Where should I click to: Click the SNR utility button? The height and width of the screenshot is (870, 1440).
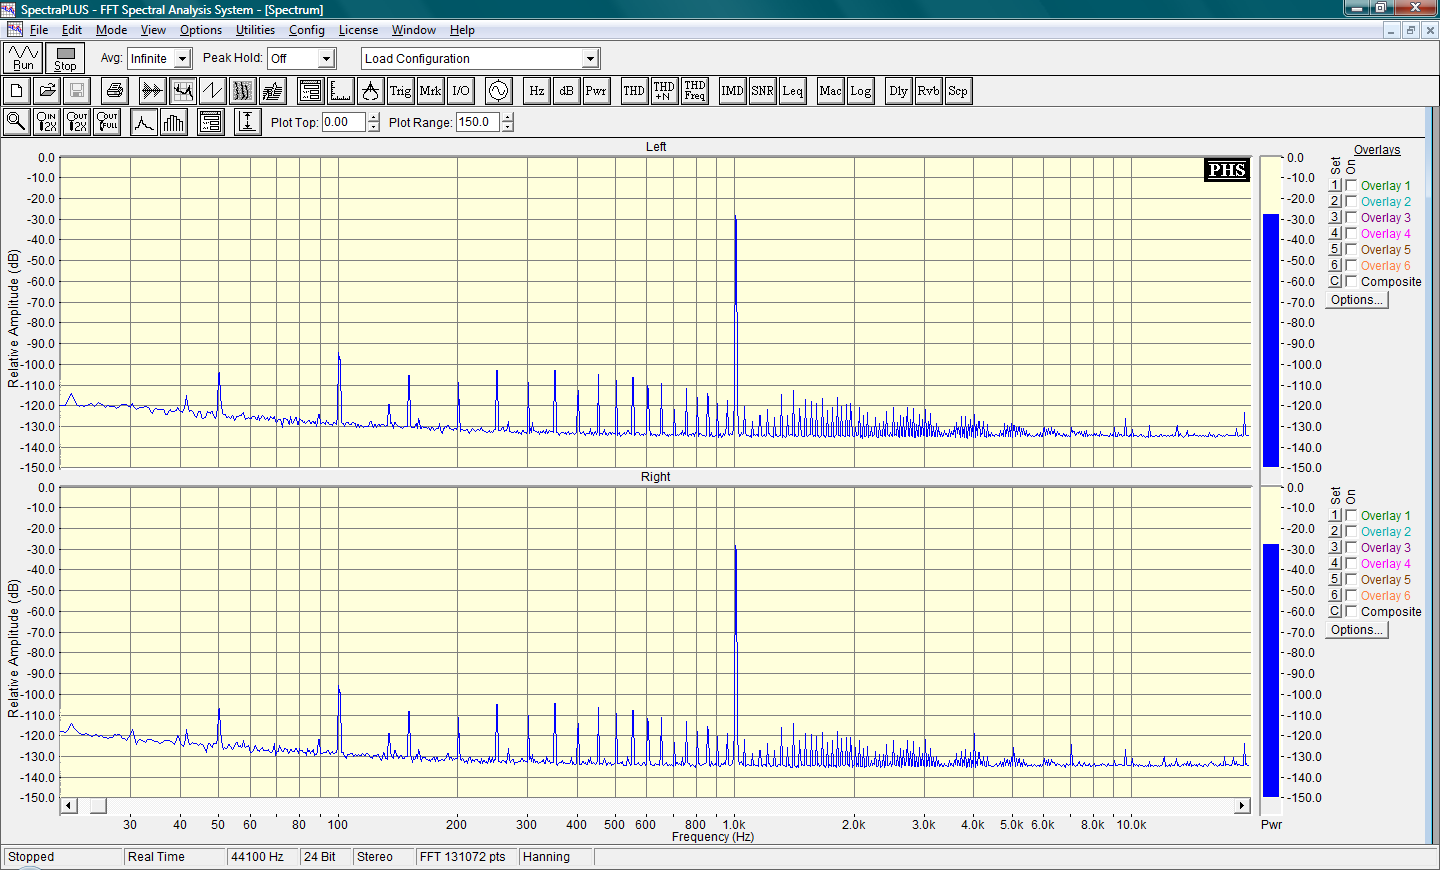[x=762, y=91]
